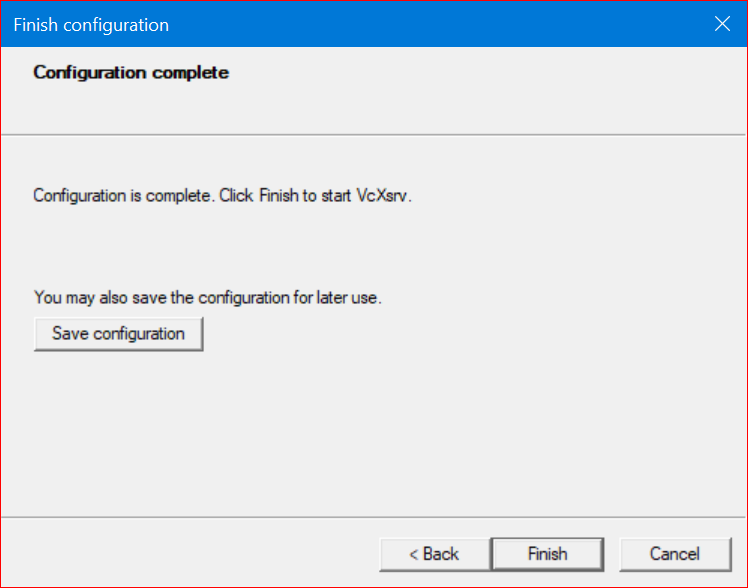Click the 'You may also' sentence start
Screen dimensions: 748x588
81,298
